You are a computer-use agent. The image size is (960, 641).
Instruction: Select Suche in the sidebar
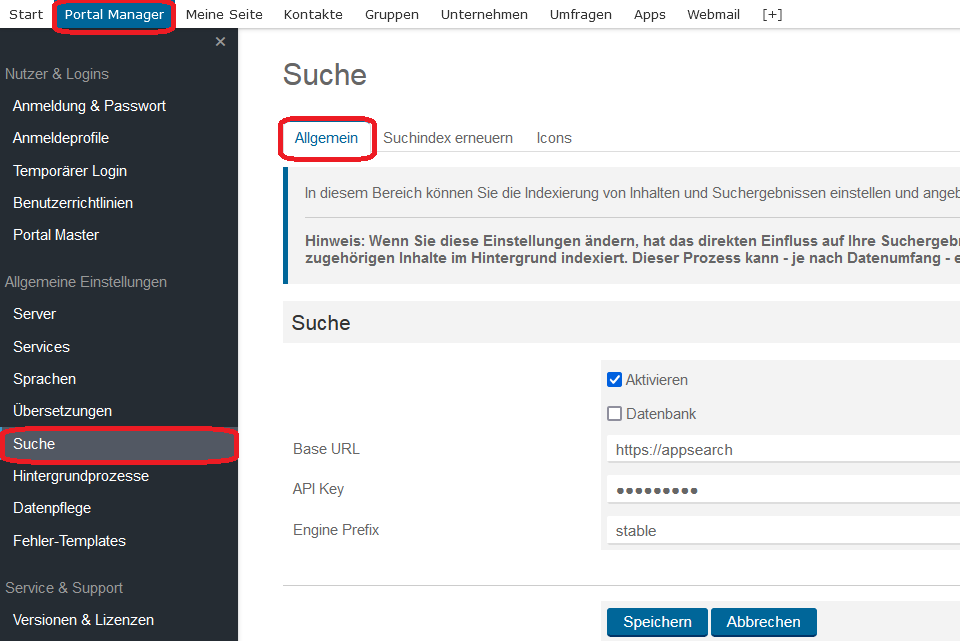119,444
